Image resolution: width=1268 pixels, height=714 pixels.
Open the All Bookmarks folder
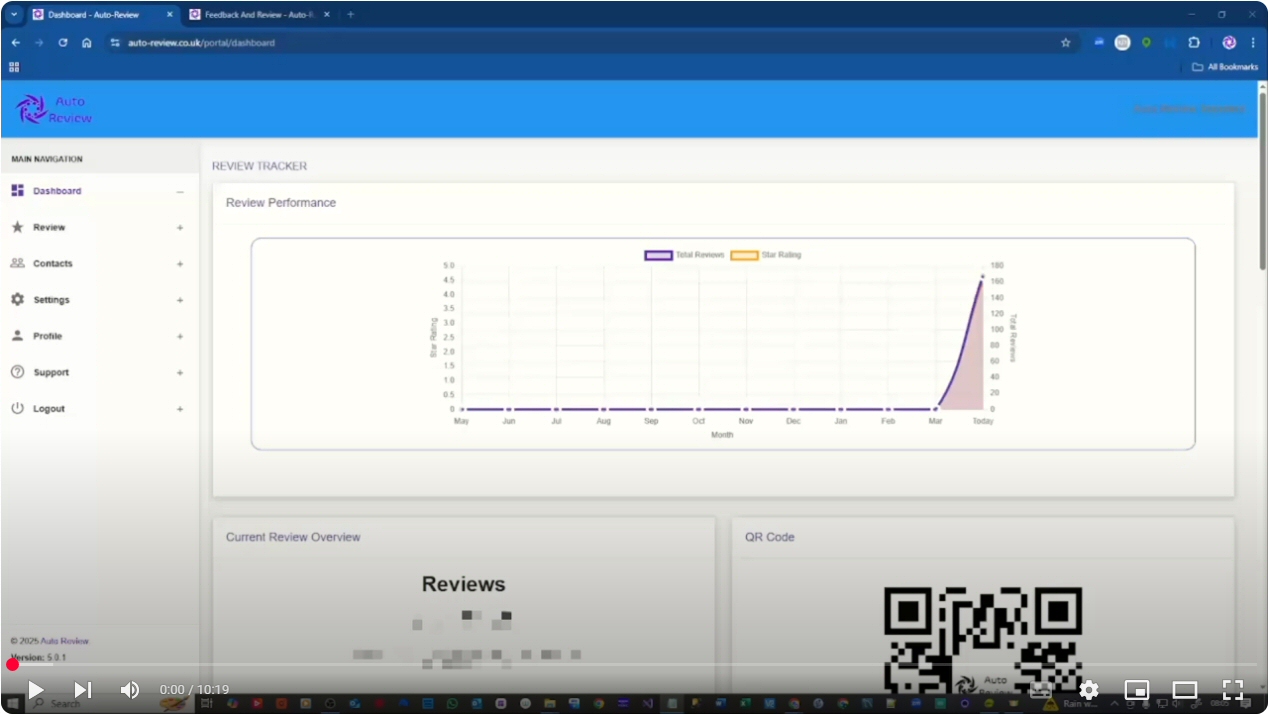(1225, 67)
